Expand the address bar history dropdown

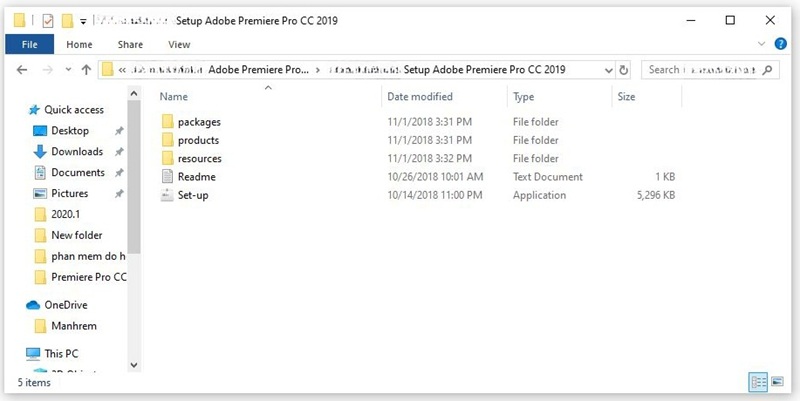point(606,70)
